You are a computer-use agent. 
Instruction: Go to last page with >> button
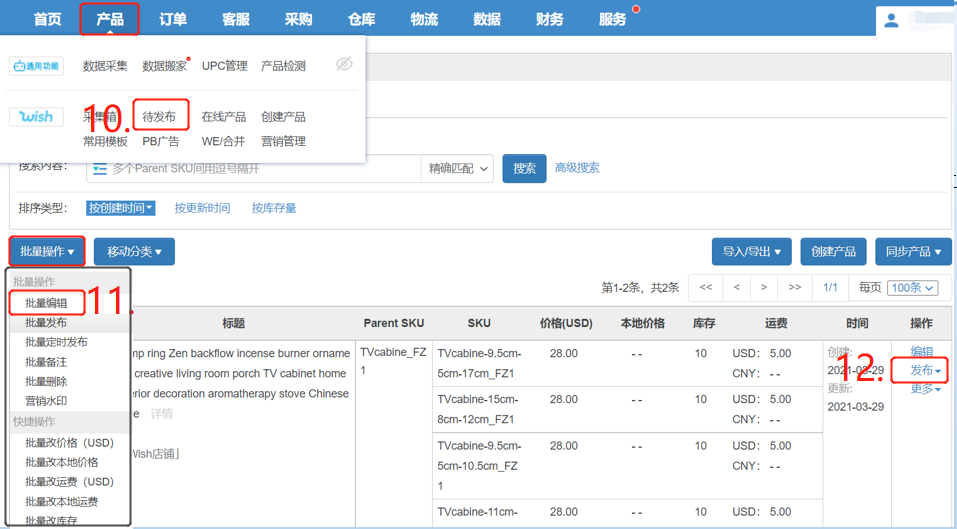(x=795, y=287)
